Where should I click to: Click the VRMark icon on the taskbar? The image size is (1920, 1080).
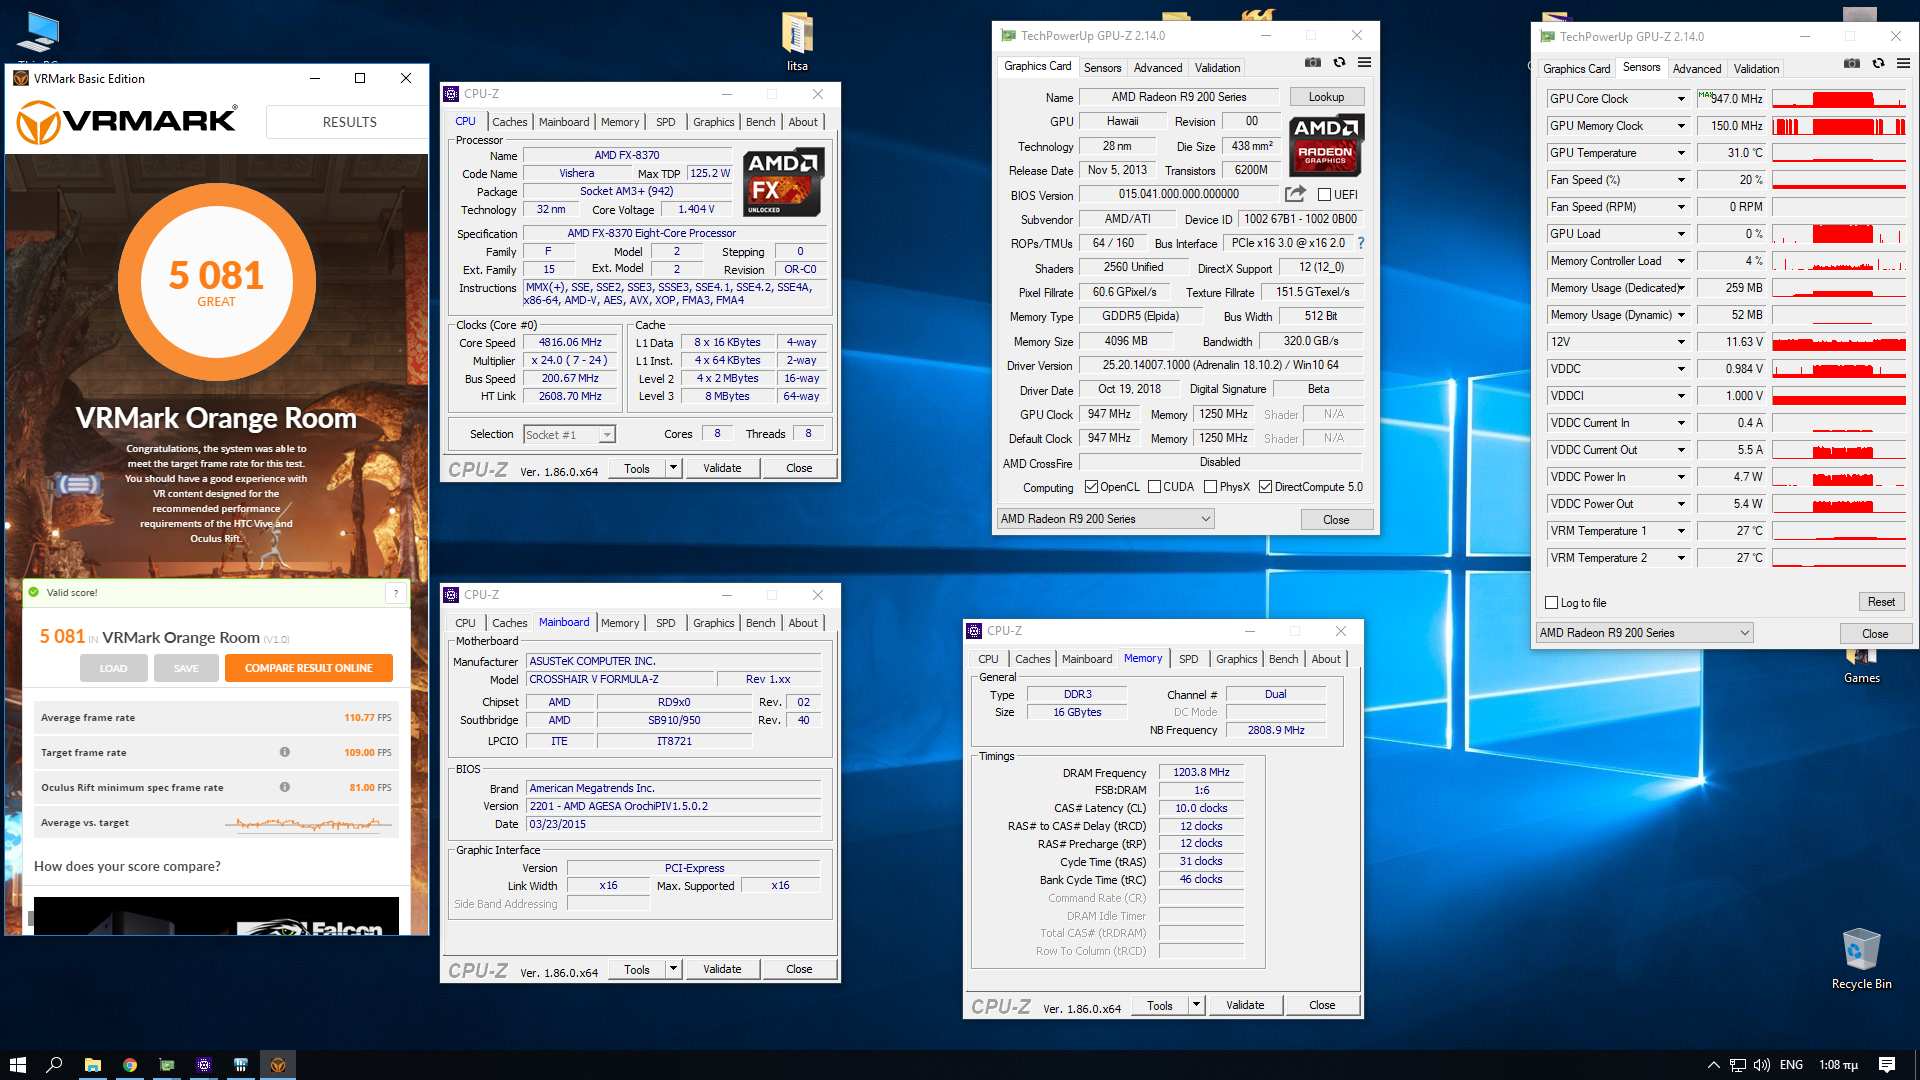pyautogui.click(x=278, y=1065)
